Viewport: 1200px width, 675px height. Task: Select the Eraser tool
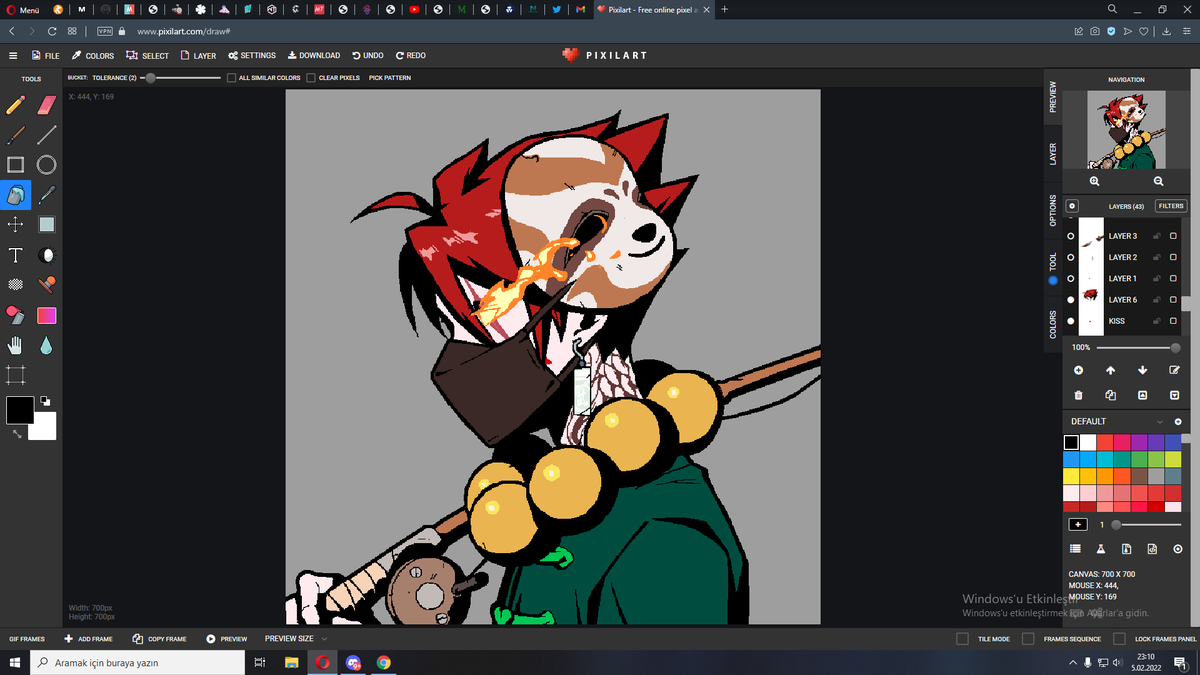(46, 104)
